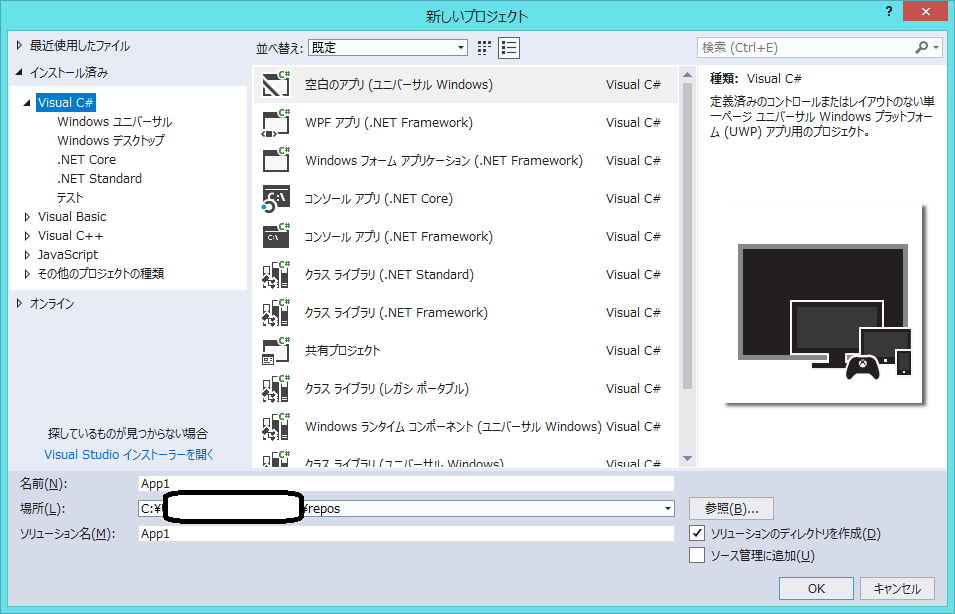Open help with the question mark icon
This screenshot has width=955, height=614.
(x=889, y=12)
